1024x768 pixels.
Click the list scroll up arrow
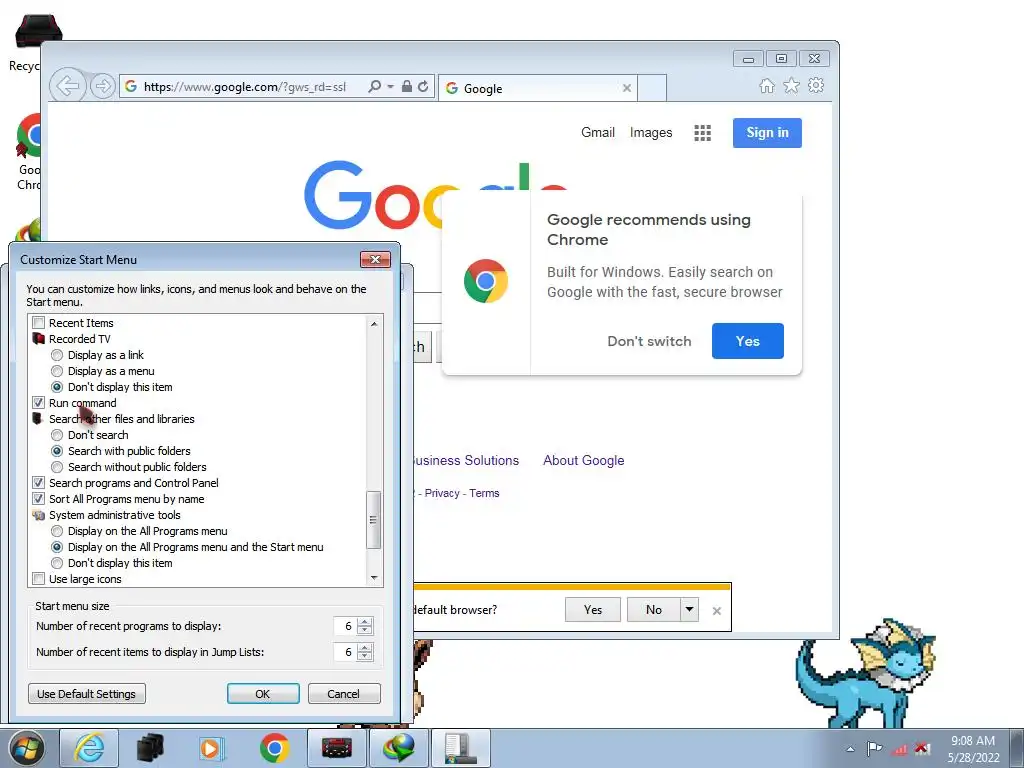(374, 323)
